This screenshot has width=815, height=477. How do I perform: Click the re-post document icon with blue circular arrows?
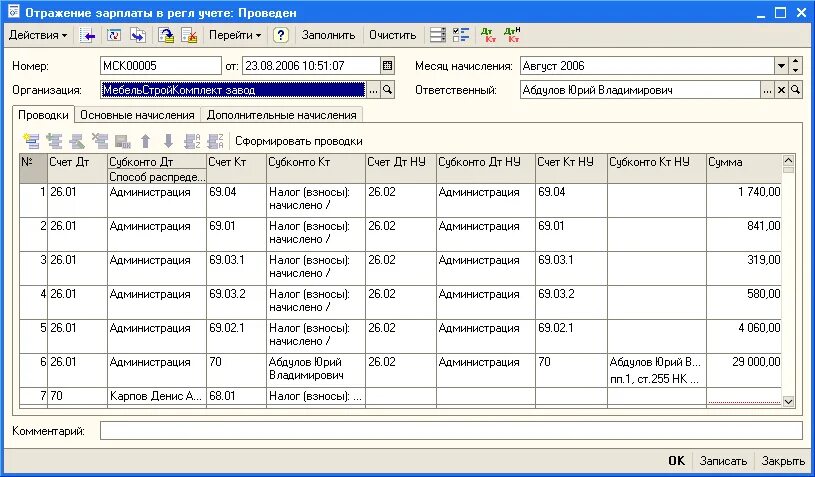pos(114,35)
